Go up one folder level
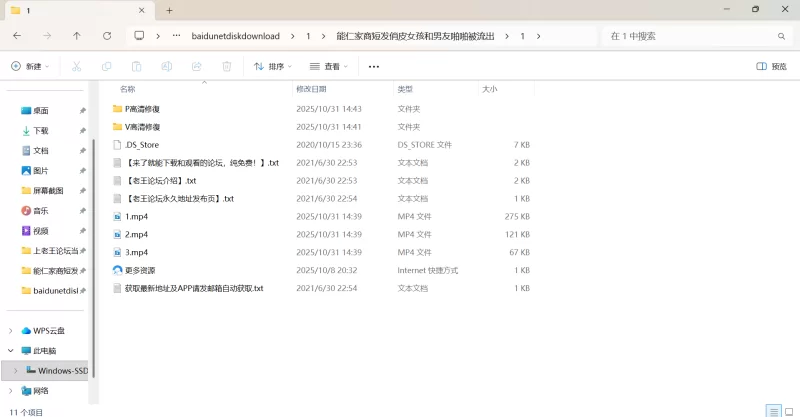This screenshot has width=800, height=417. tap(77, 36)
